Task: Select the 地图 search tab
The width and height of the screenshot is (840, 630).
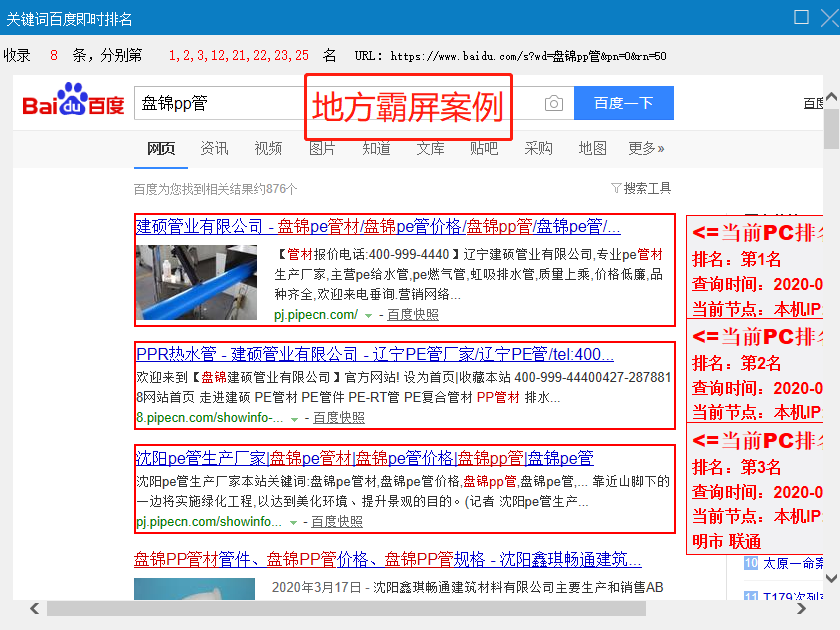Action: (592, 148)
